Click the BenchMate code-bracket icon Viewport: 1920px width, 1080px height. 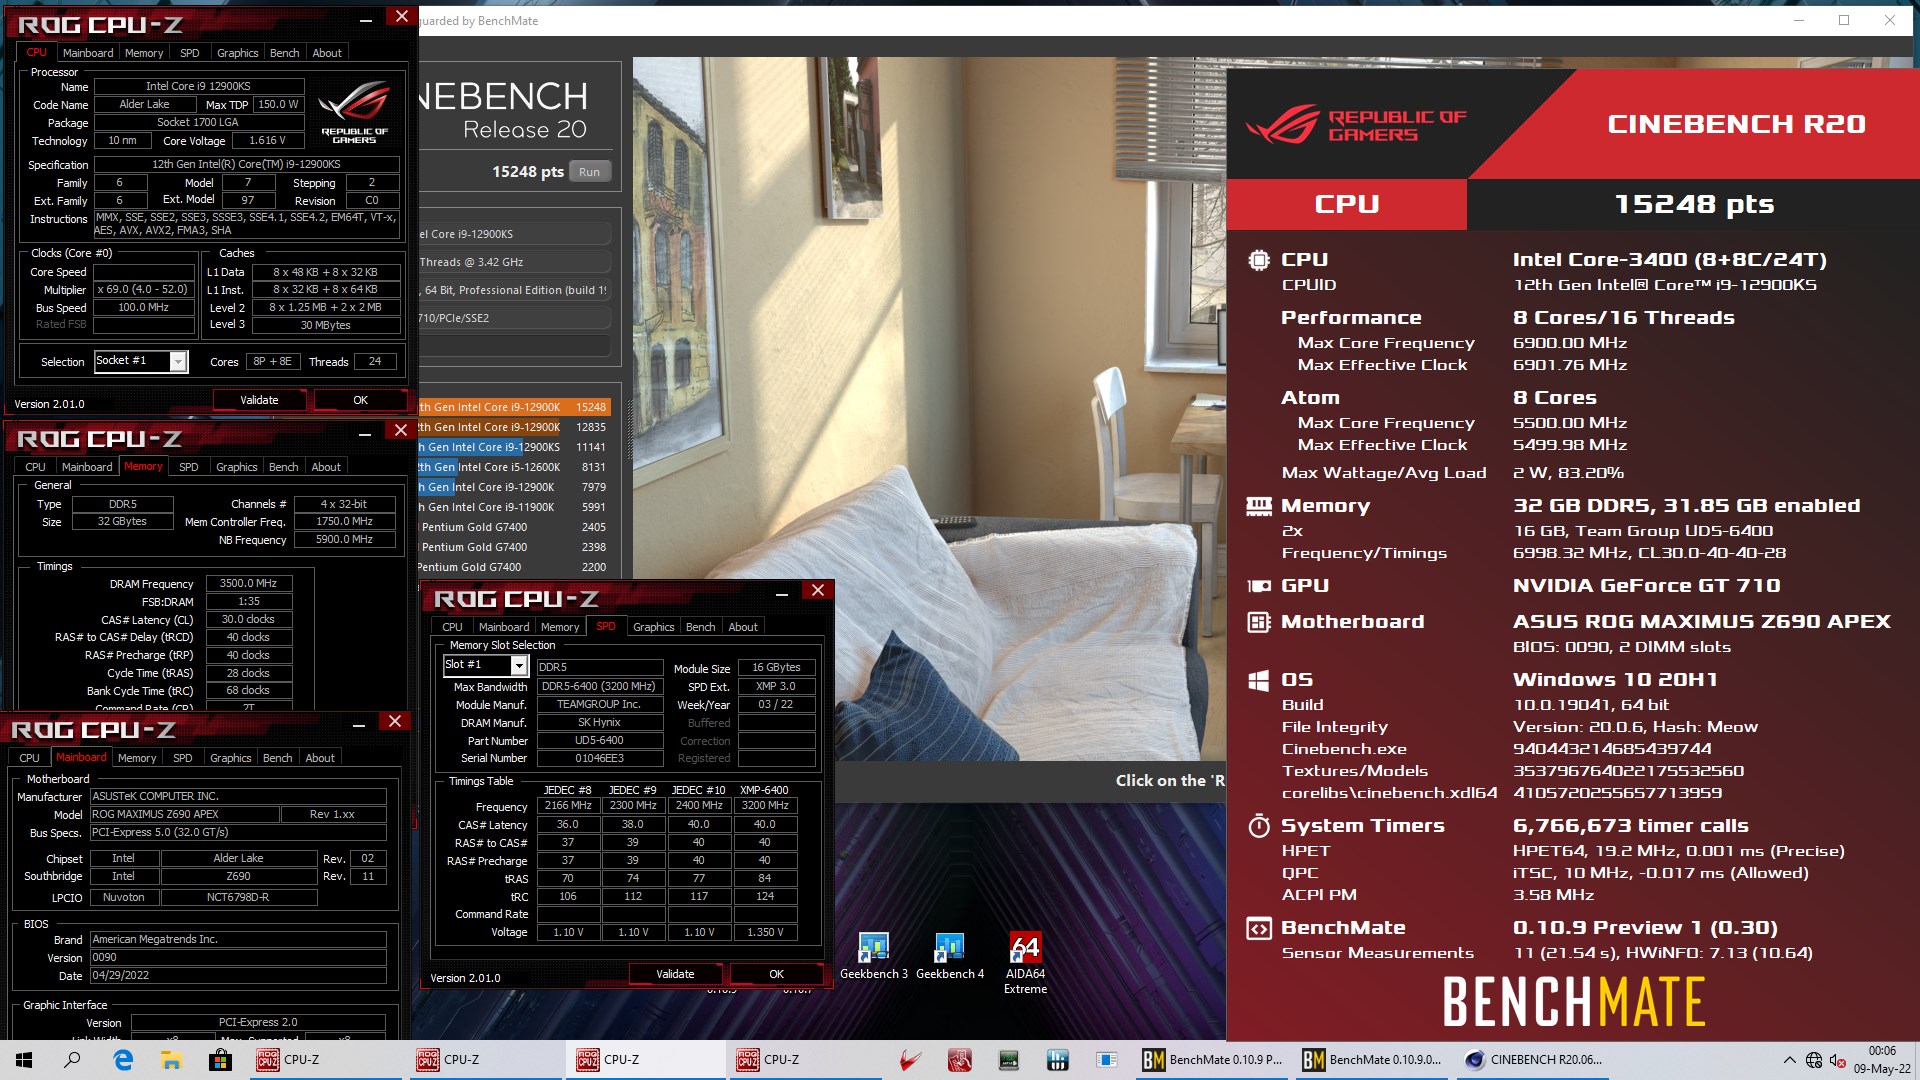pyautogui.click(x=1259, y=928)
